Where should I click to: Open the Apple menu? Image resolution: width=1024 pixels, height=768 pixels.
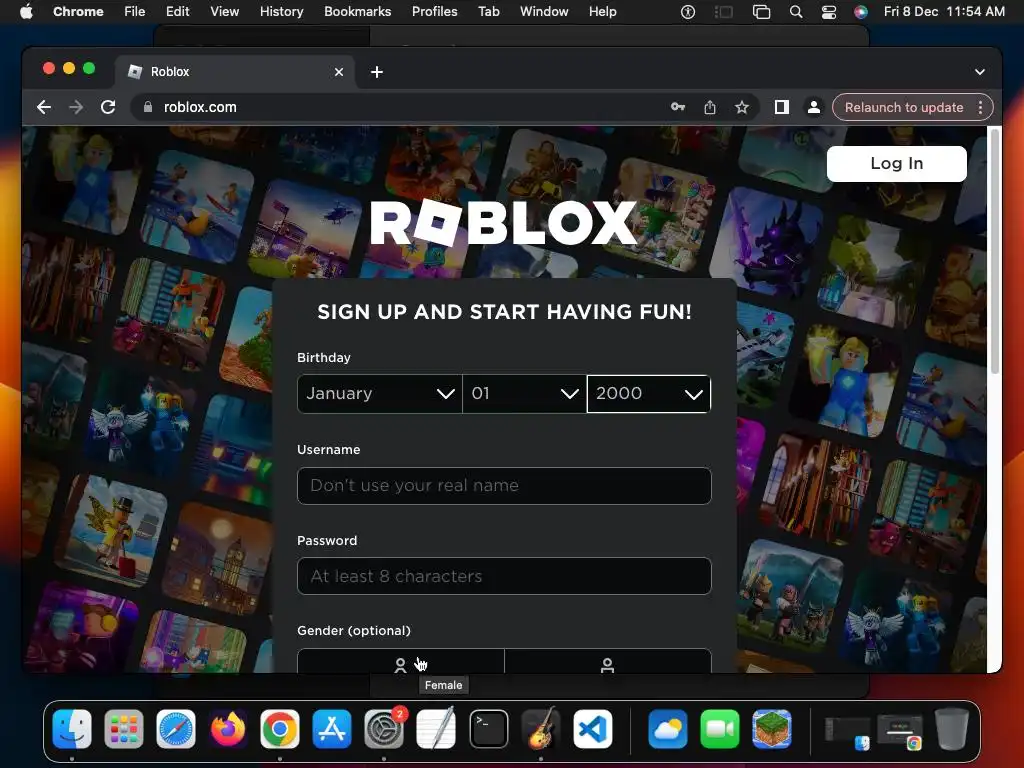click(x=26, y=12)
